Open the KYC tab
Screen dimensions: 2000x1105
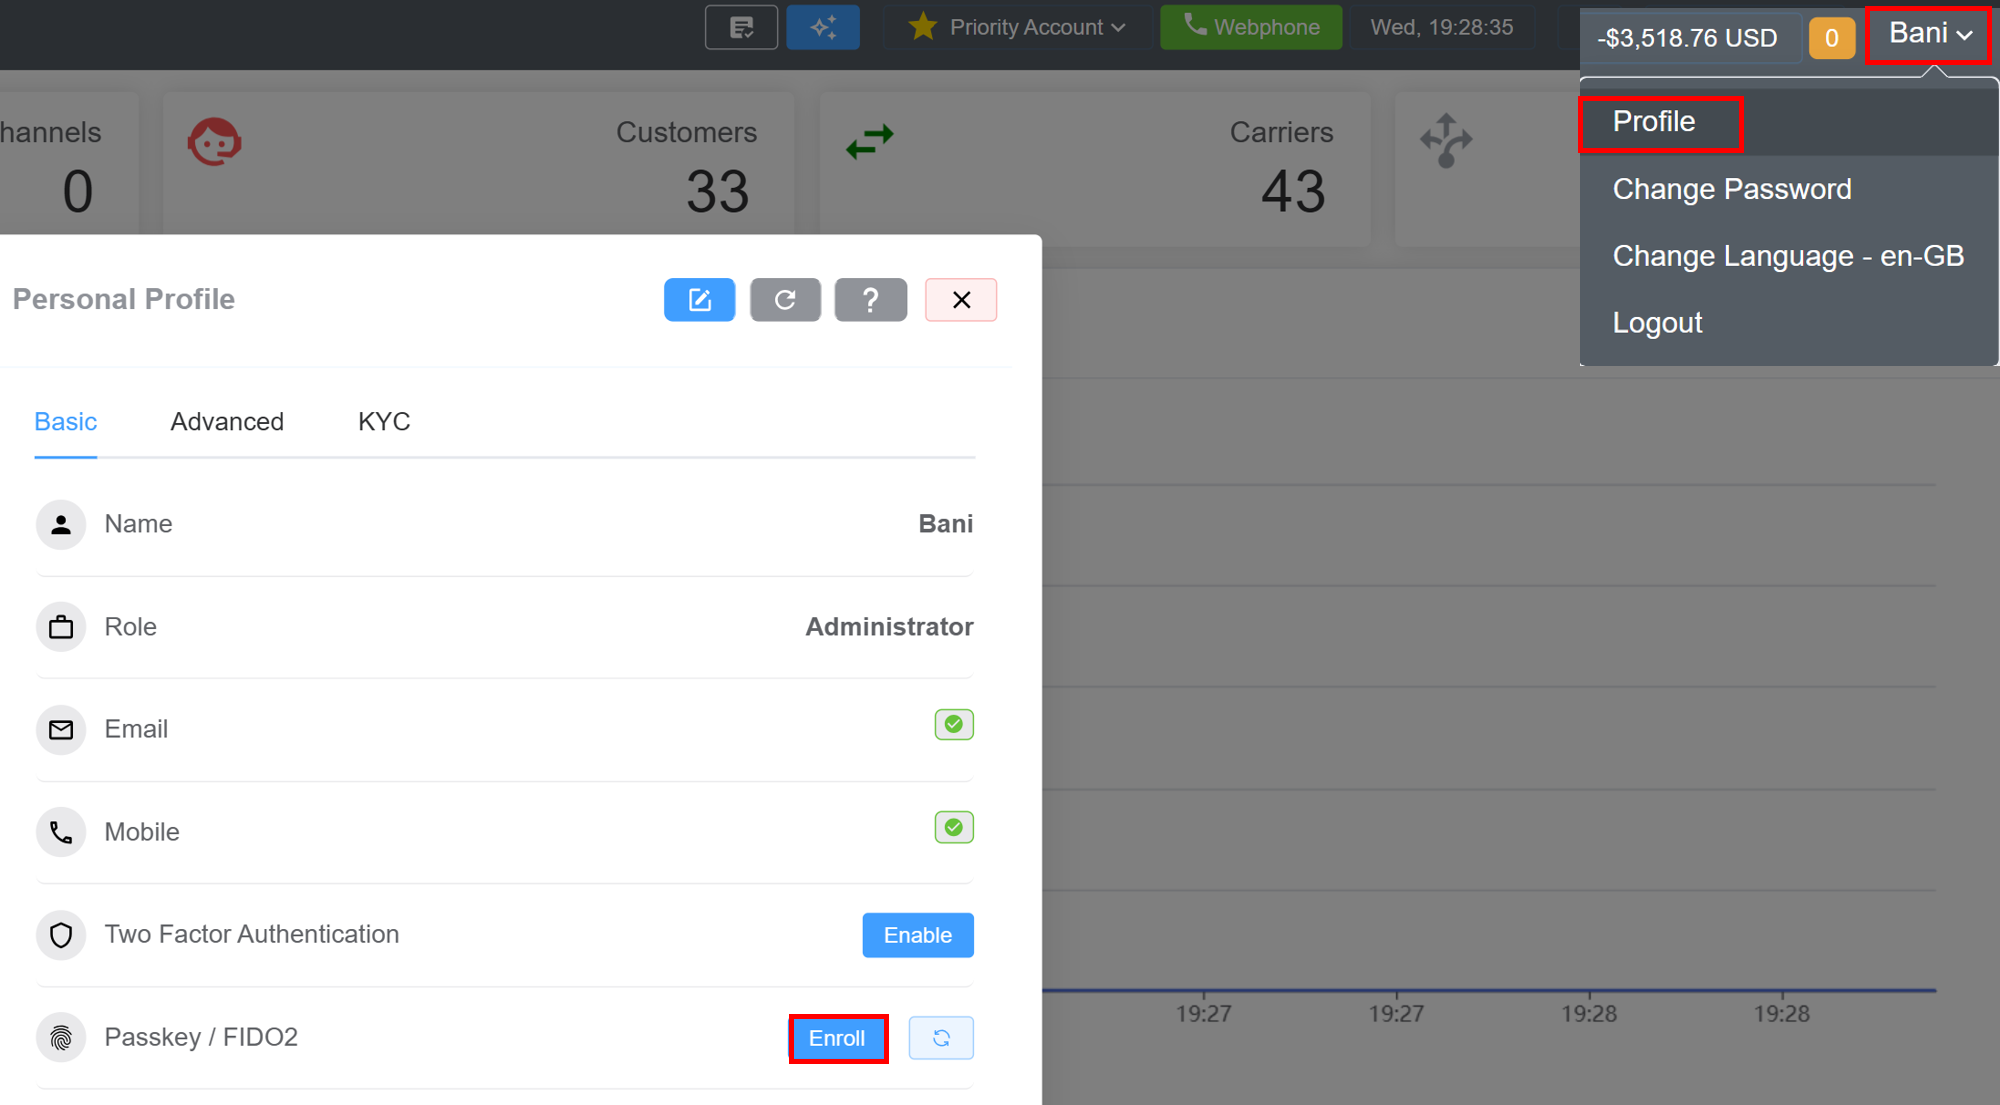[384, 421]
